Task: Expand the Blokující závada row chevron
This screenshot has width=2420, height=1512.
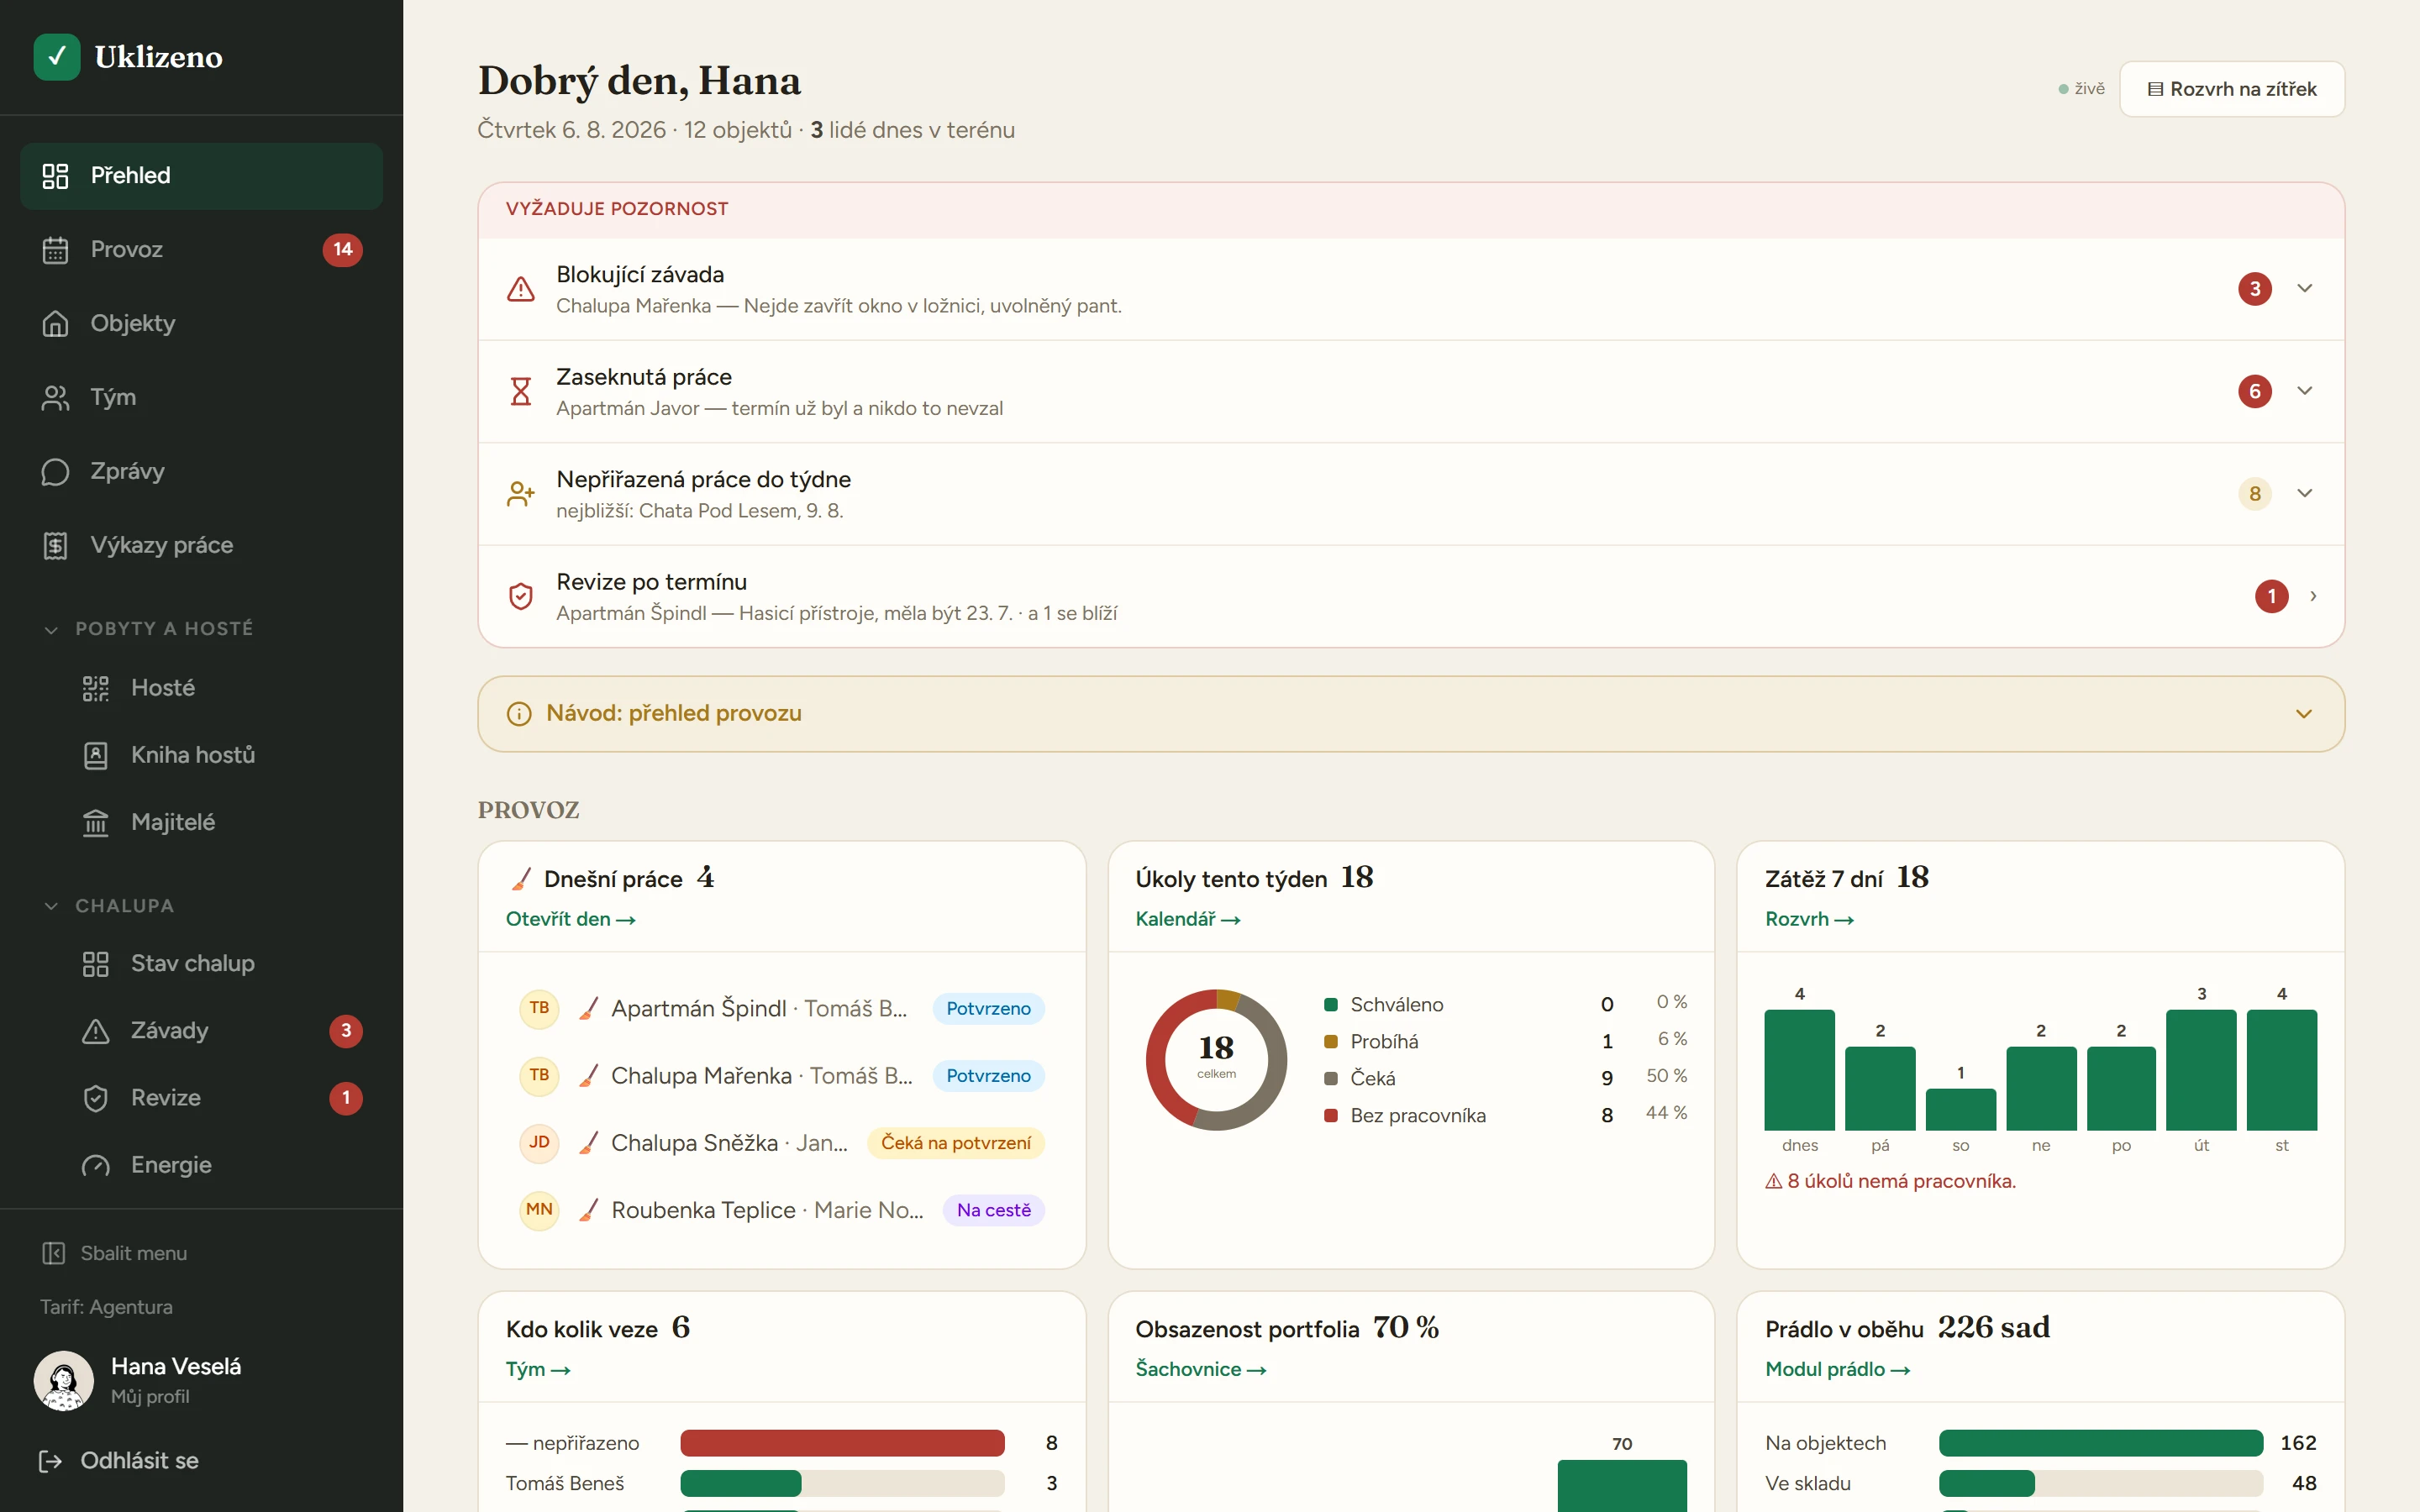Action: pyautogui.click(x=2305, y=289)
